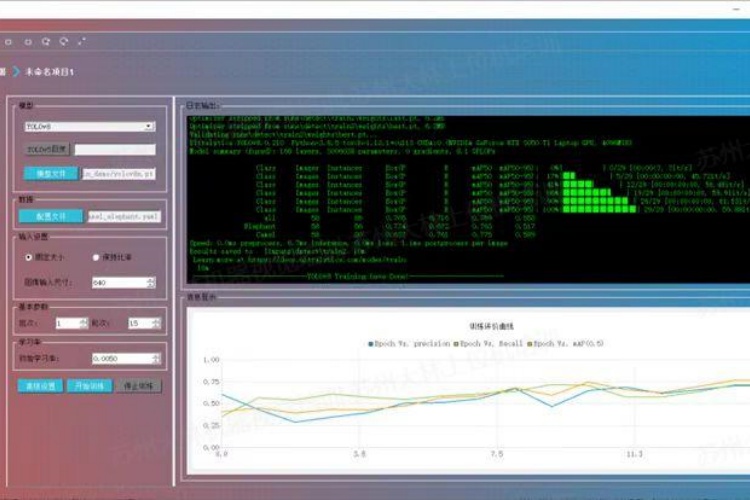Click the expand arrows icon in toolbar

(82, 42)
